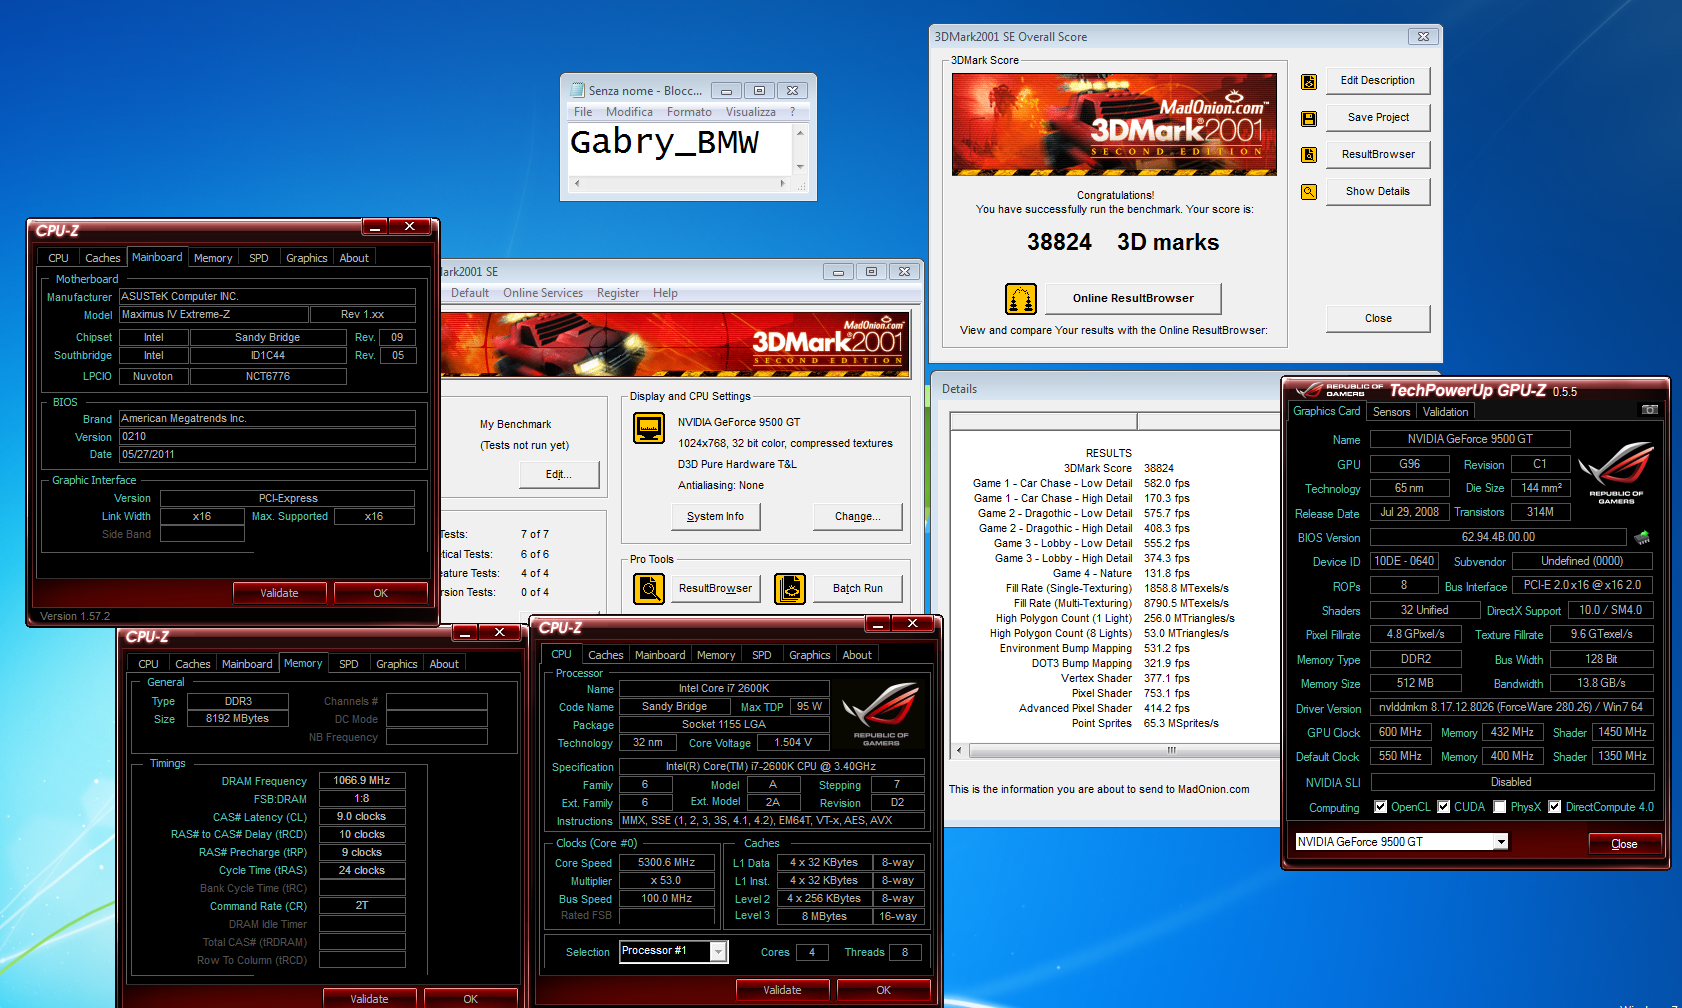Select Graphics Card tab in GPU-Z
The width and height of the screenshot is (1682, 1008).
tap(1326, 411)
